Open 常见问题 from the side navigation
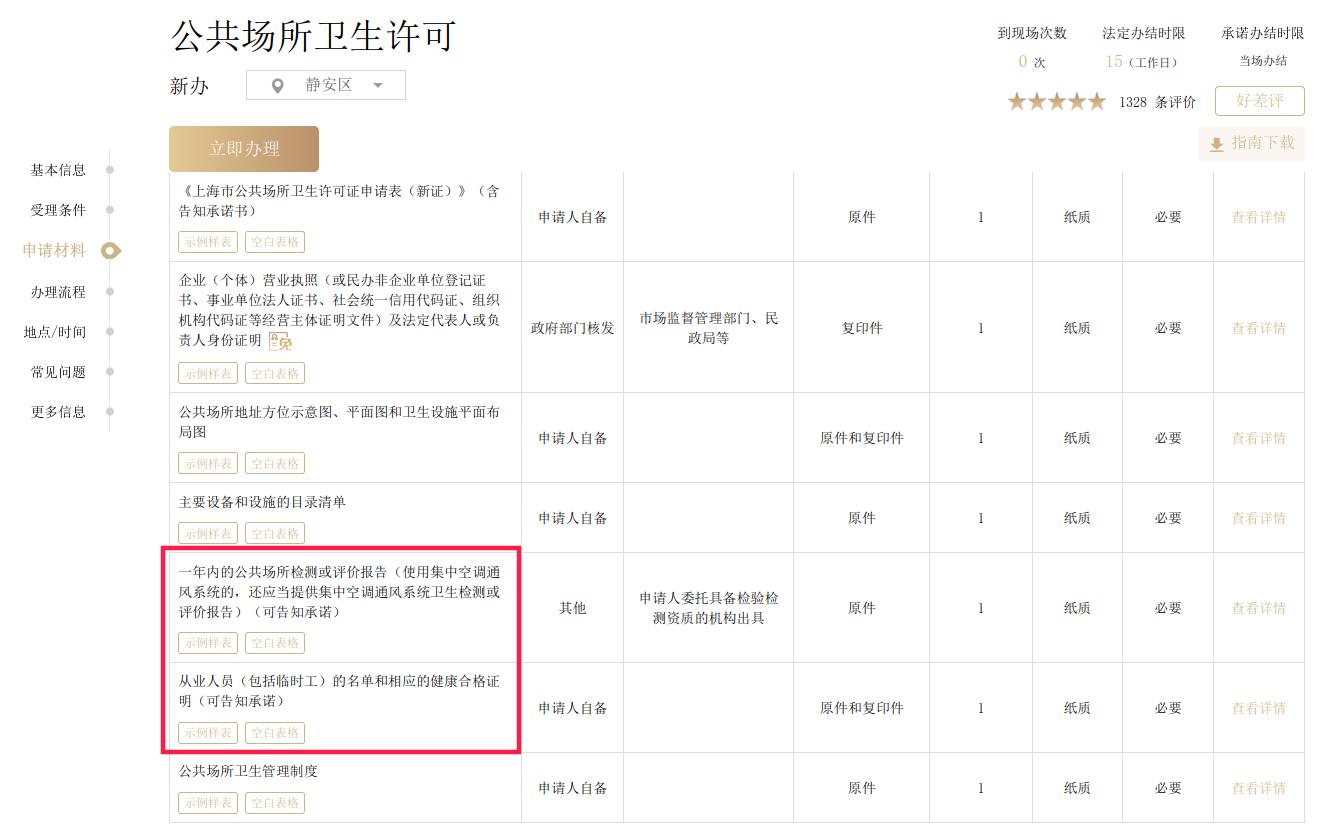Image resolution: width=1343 pixels, height=839 pixels. click(58, 372)
